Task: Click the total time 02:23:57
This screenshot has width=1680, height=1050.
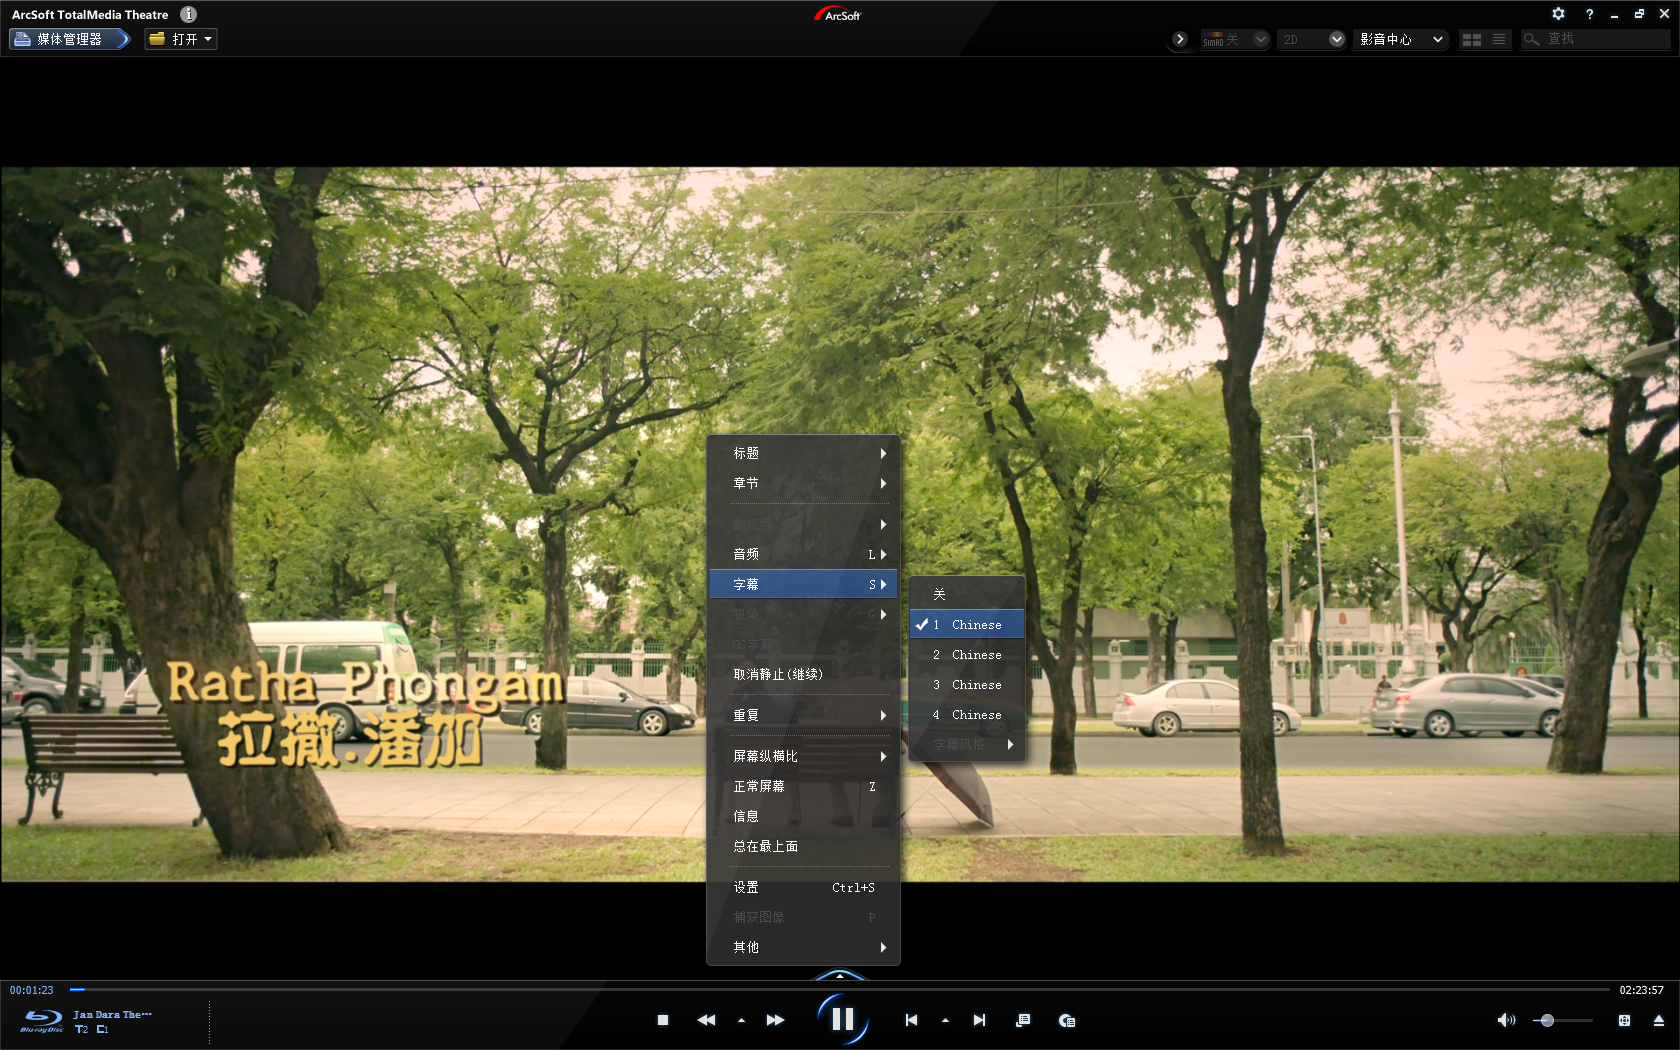Action: pyautogui.click(x=1642, y=990)
